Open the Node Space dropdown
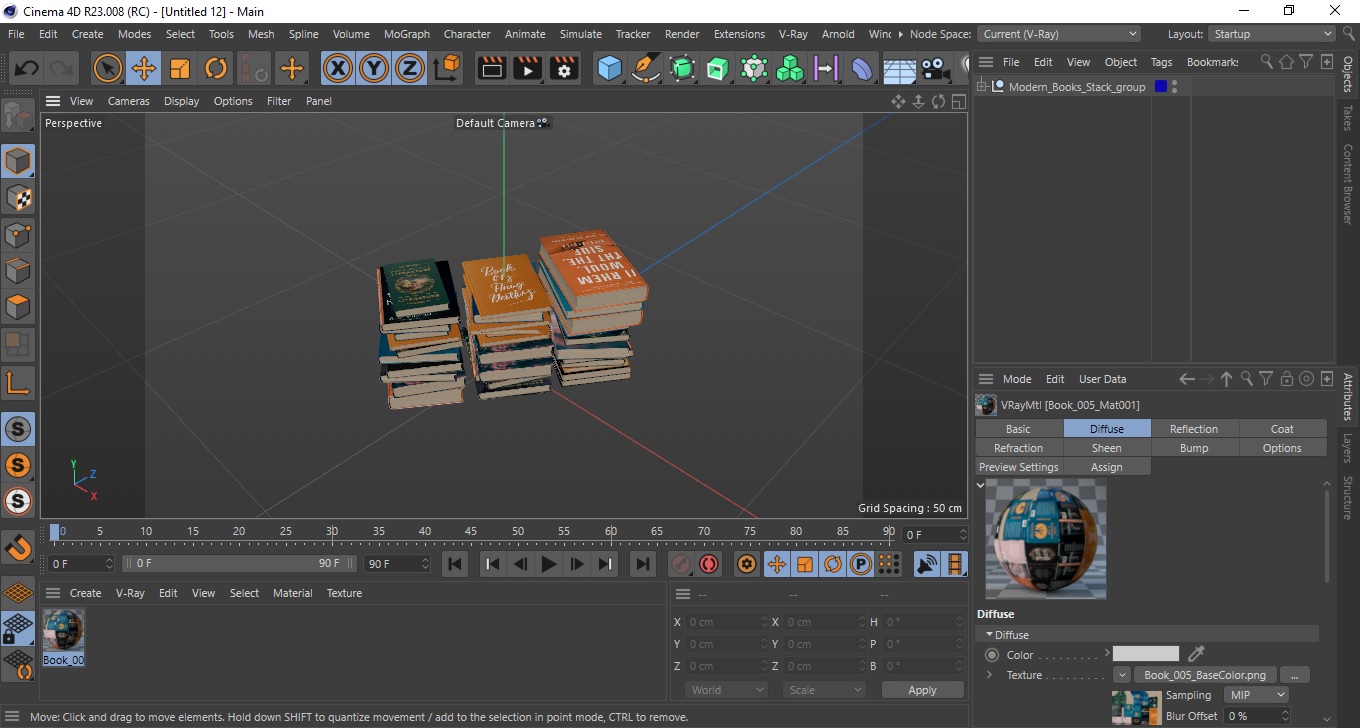The image size is (1360, 728). point(1058,34)
